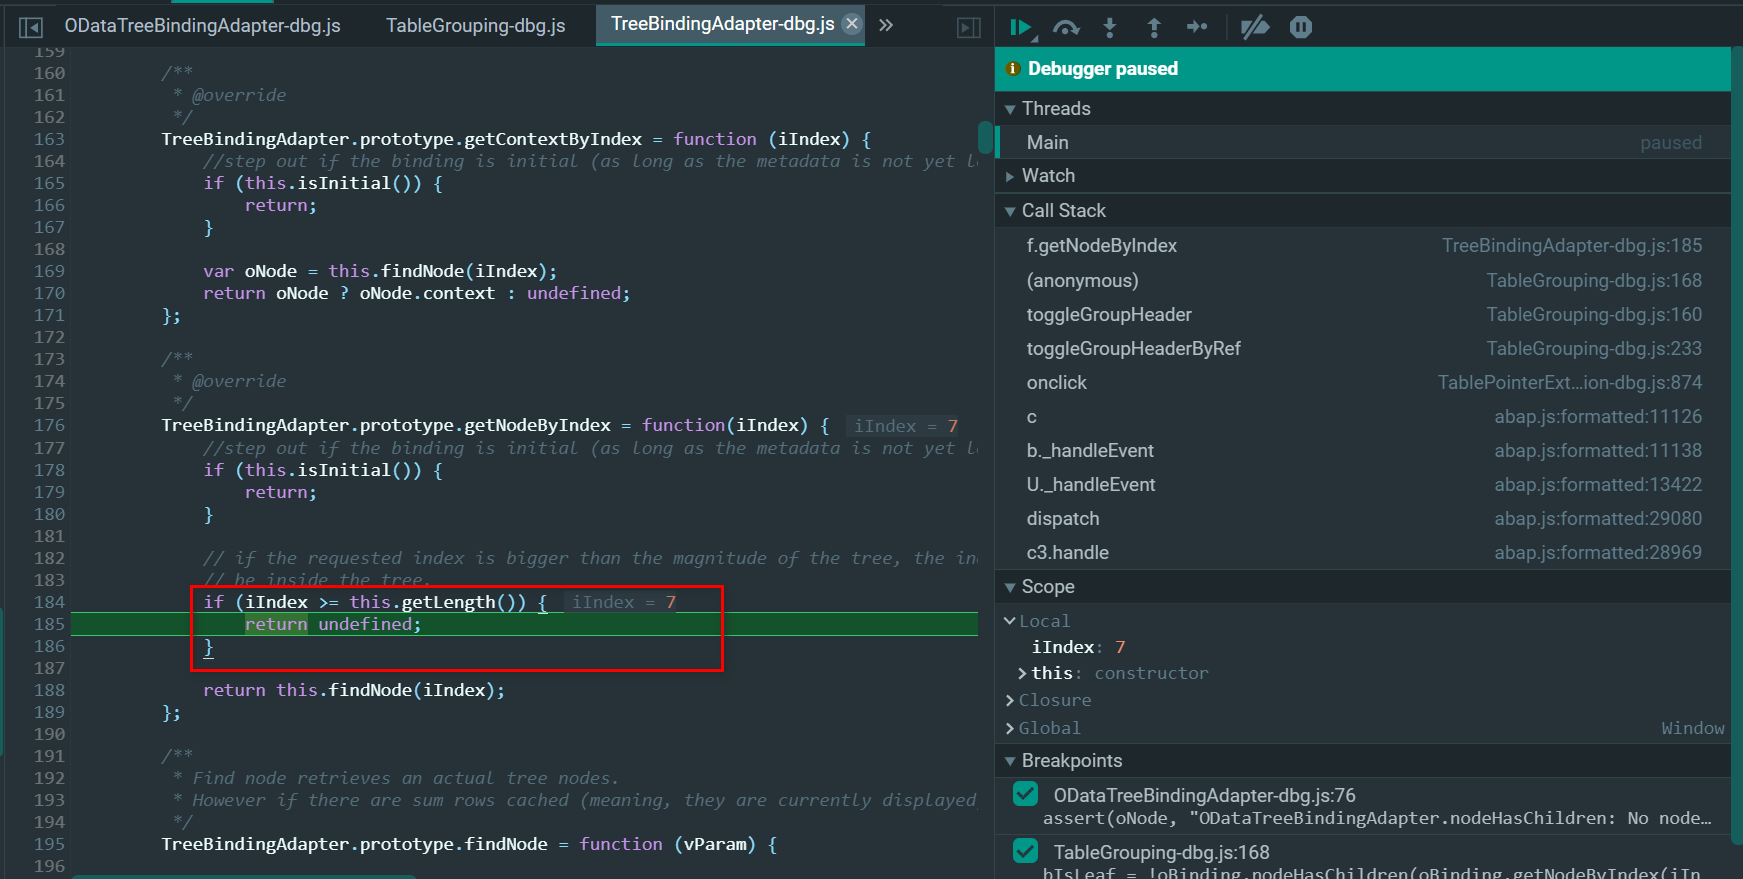Expand the 'this: constructor' variable
Viewport: 1743px width, 879px height.
pyautogui.click(x=1022, y=674)
